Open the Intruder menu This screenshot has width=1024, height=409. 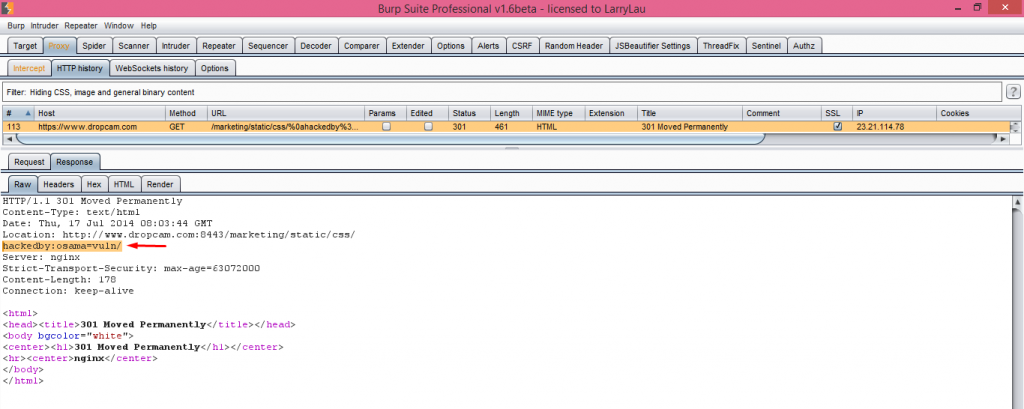[x=44, y=26]
